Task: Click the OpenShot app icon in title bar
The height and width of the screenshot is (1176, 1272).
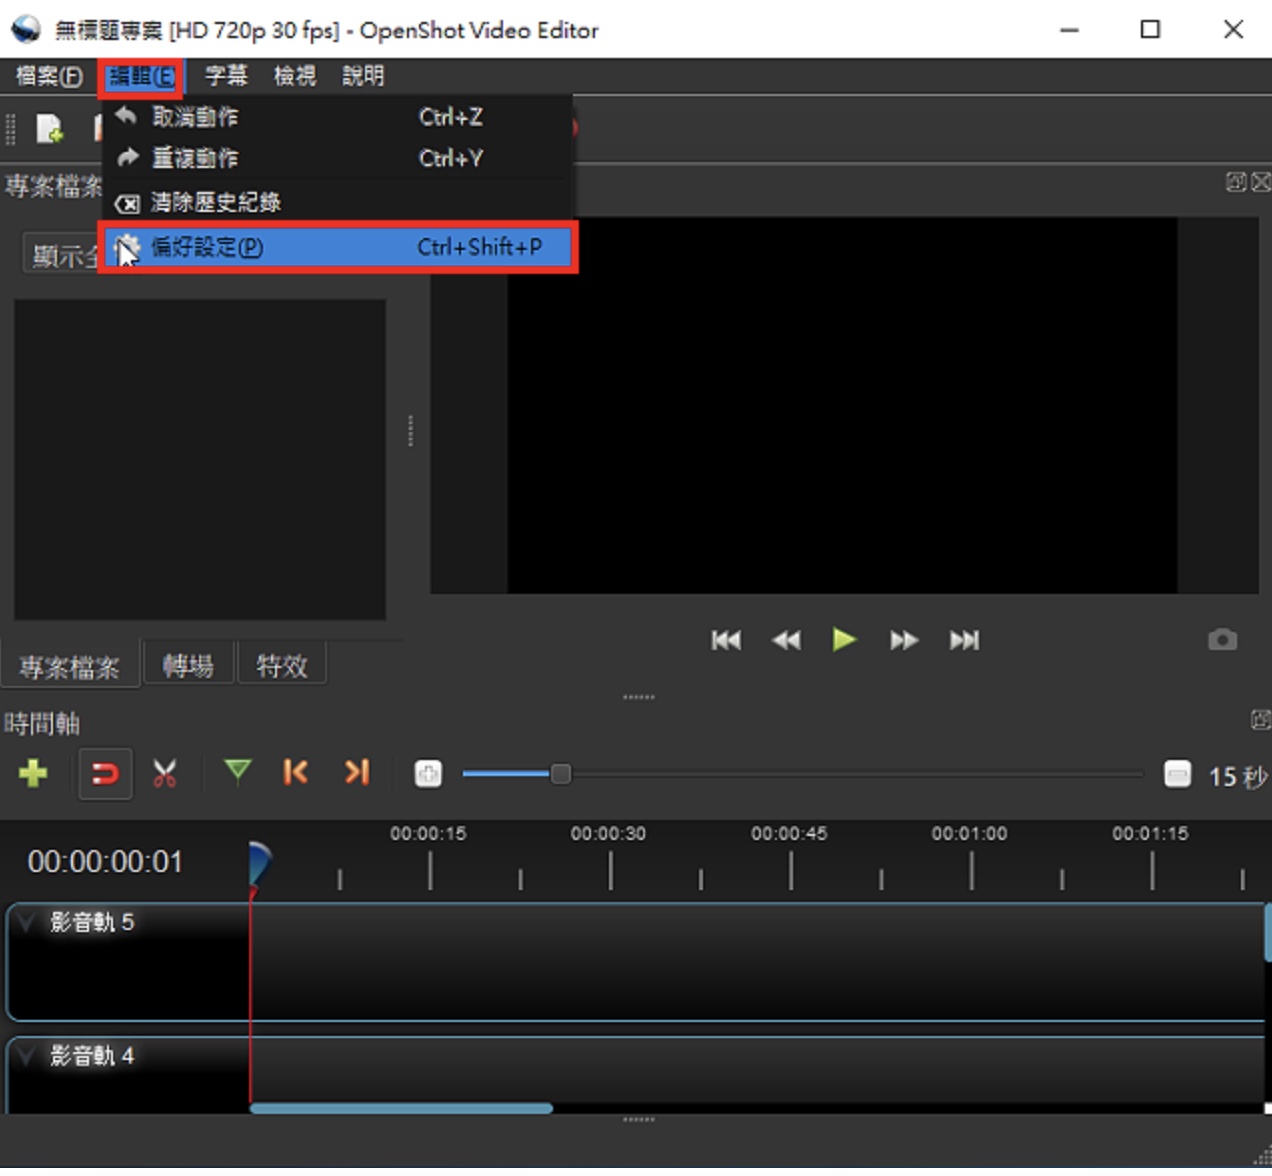Action: [26, 29]
